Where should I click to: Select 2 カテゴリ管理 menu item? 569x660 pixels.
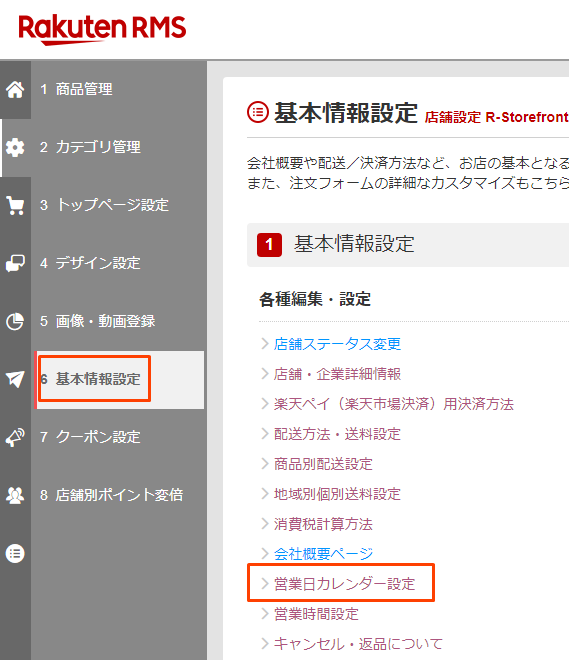[x=90, y=147]
